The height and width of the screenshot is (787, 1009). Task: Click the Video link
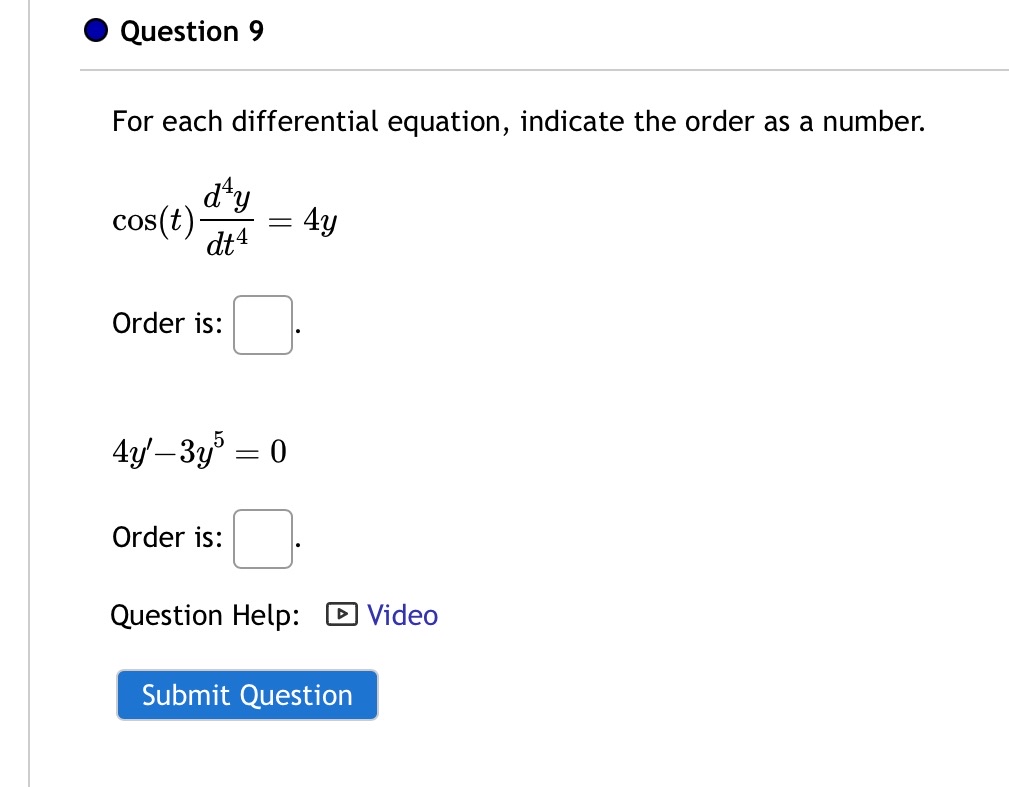coord(401,615)
